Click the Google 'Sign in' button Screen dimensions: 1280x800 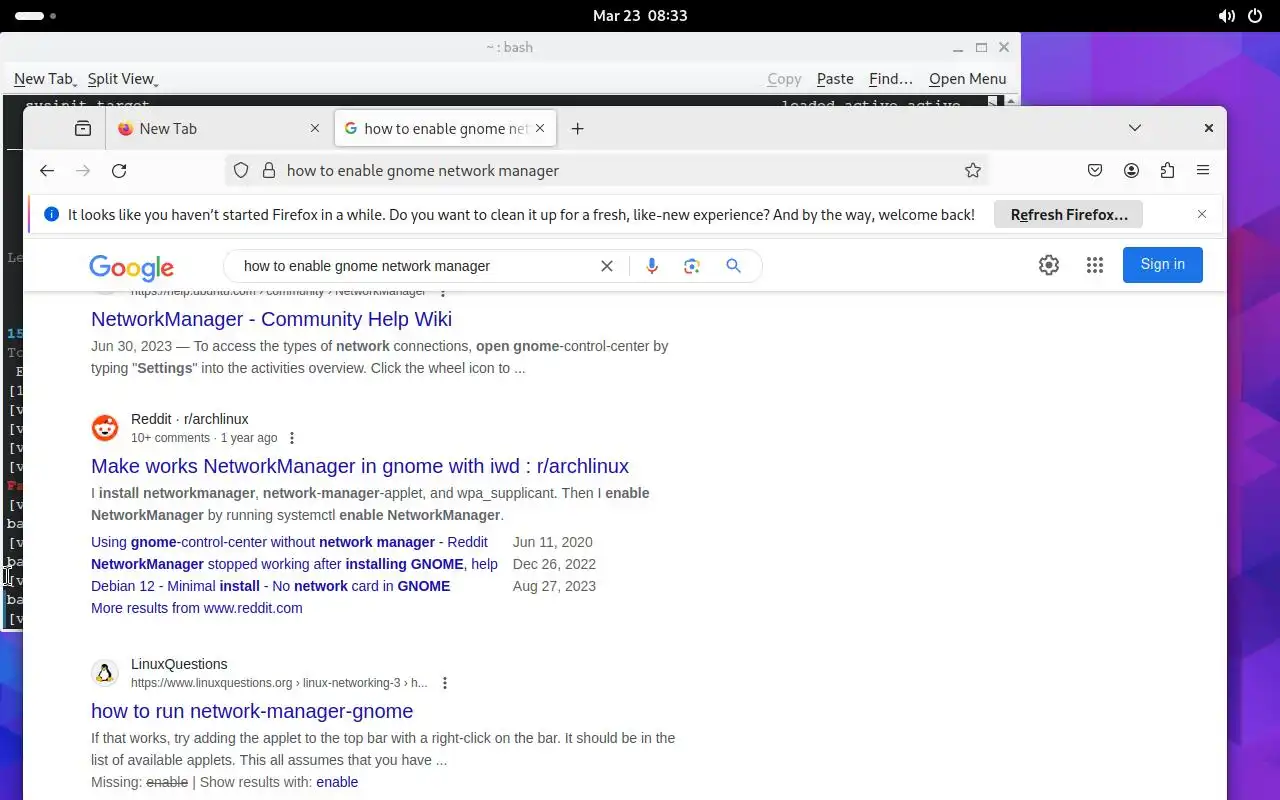pyautogui.click(x=1162, y=265)
